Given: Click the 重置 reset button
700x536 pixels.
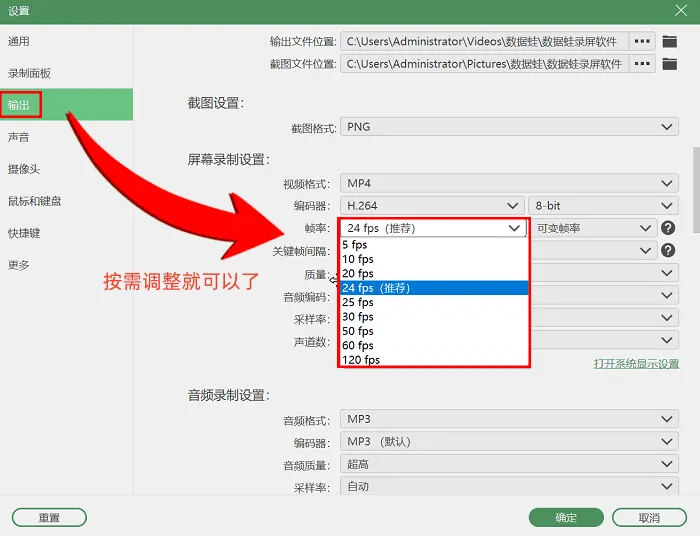Looking at the screenshot, I should [49, 518].
